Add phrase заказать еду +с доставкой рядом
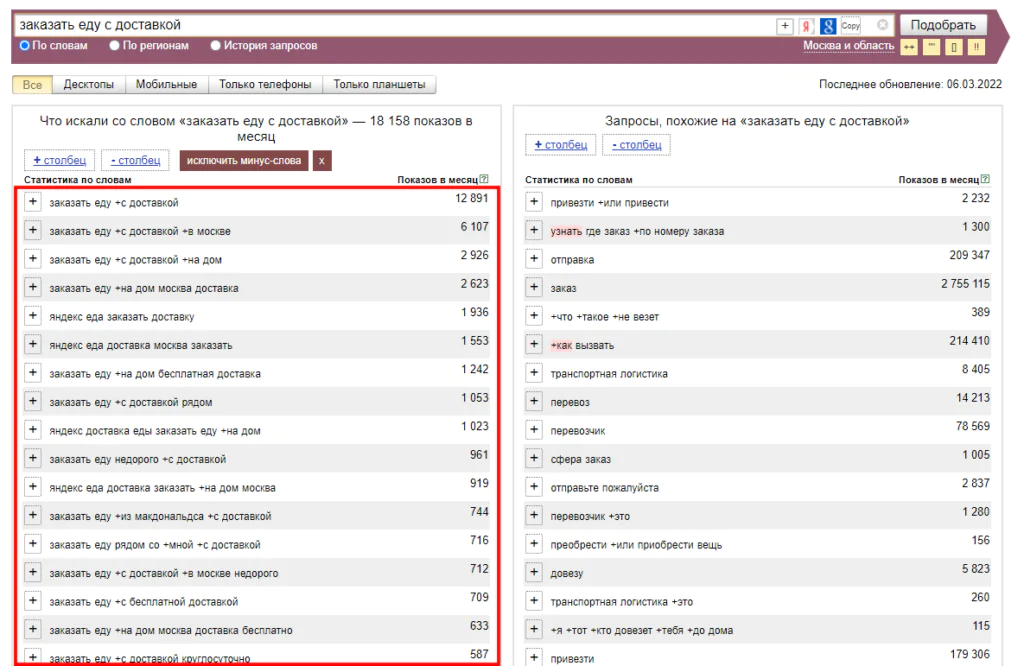Image resolution: width=1024 pixels, height=666 pixels. point(33,402)
